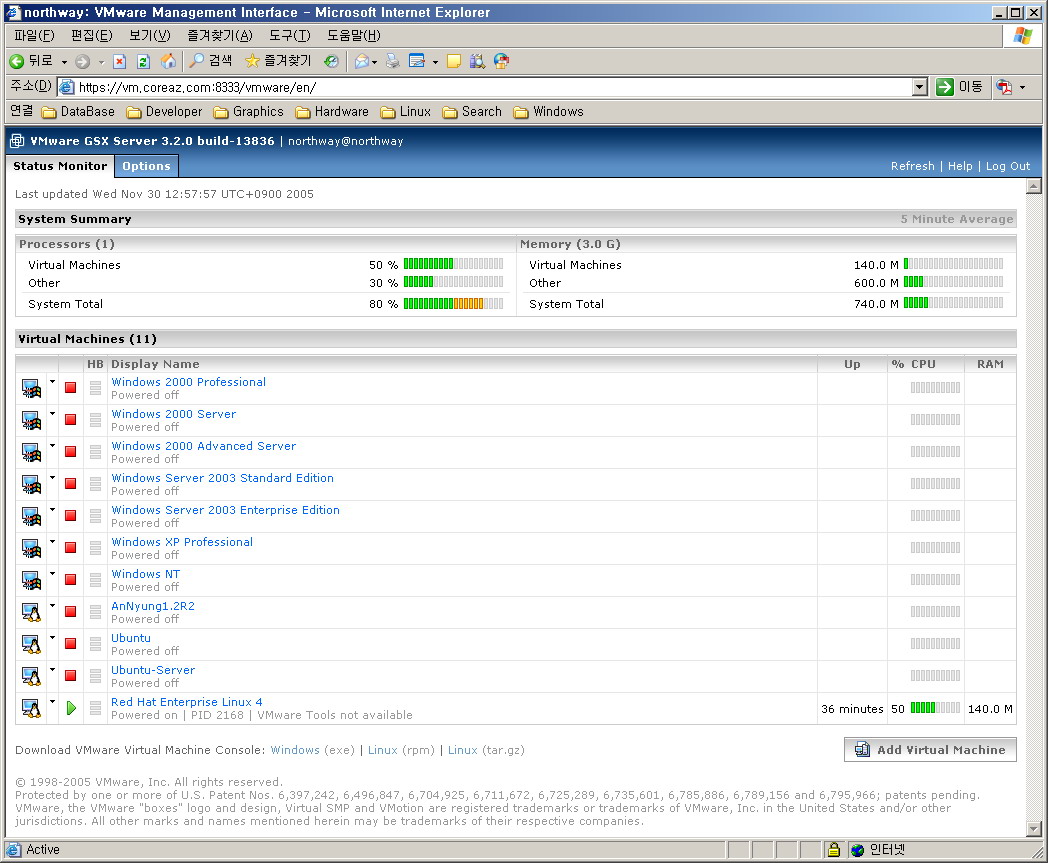This screenshot has width=1048, height=863.
Task: Open Back button history dropdown arrow
Action: pyautogui.click(x=64, y=62)
